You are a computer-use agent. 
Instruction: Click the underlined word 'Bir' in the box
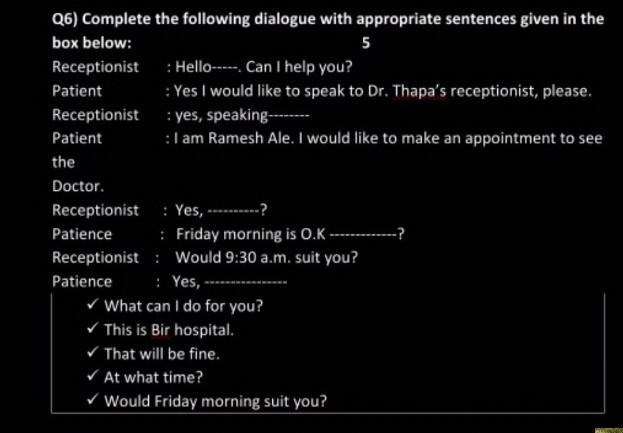[160, 330]
